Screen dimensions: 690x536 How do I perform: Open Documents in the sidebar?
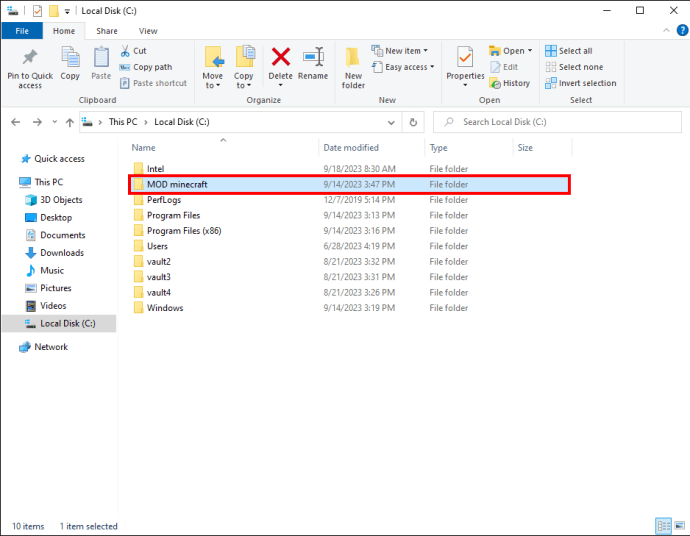point(55,235)
